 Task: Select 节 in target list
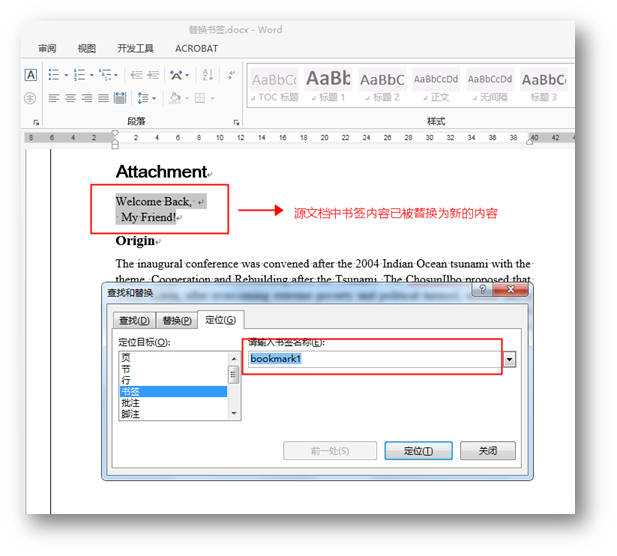click(173, 369)
